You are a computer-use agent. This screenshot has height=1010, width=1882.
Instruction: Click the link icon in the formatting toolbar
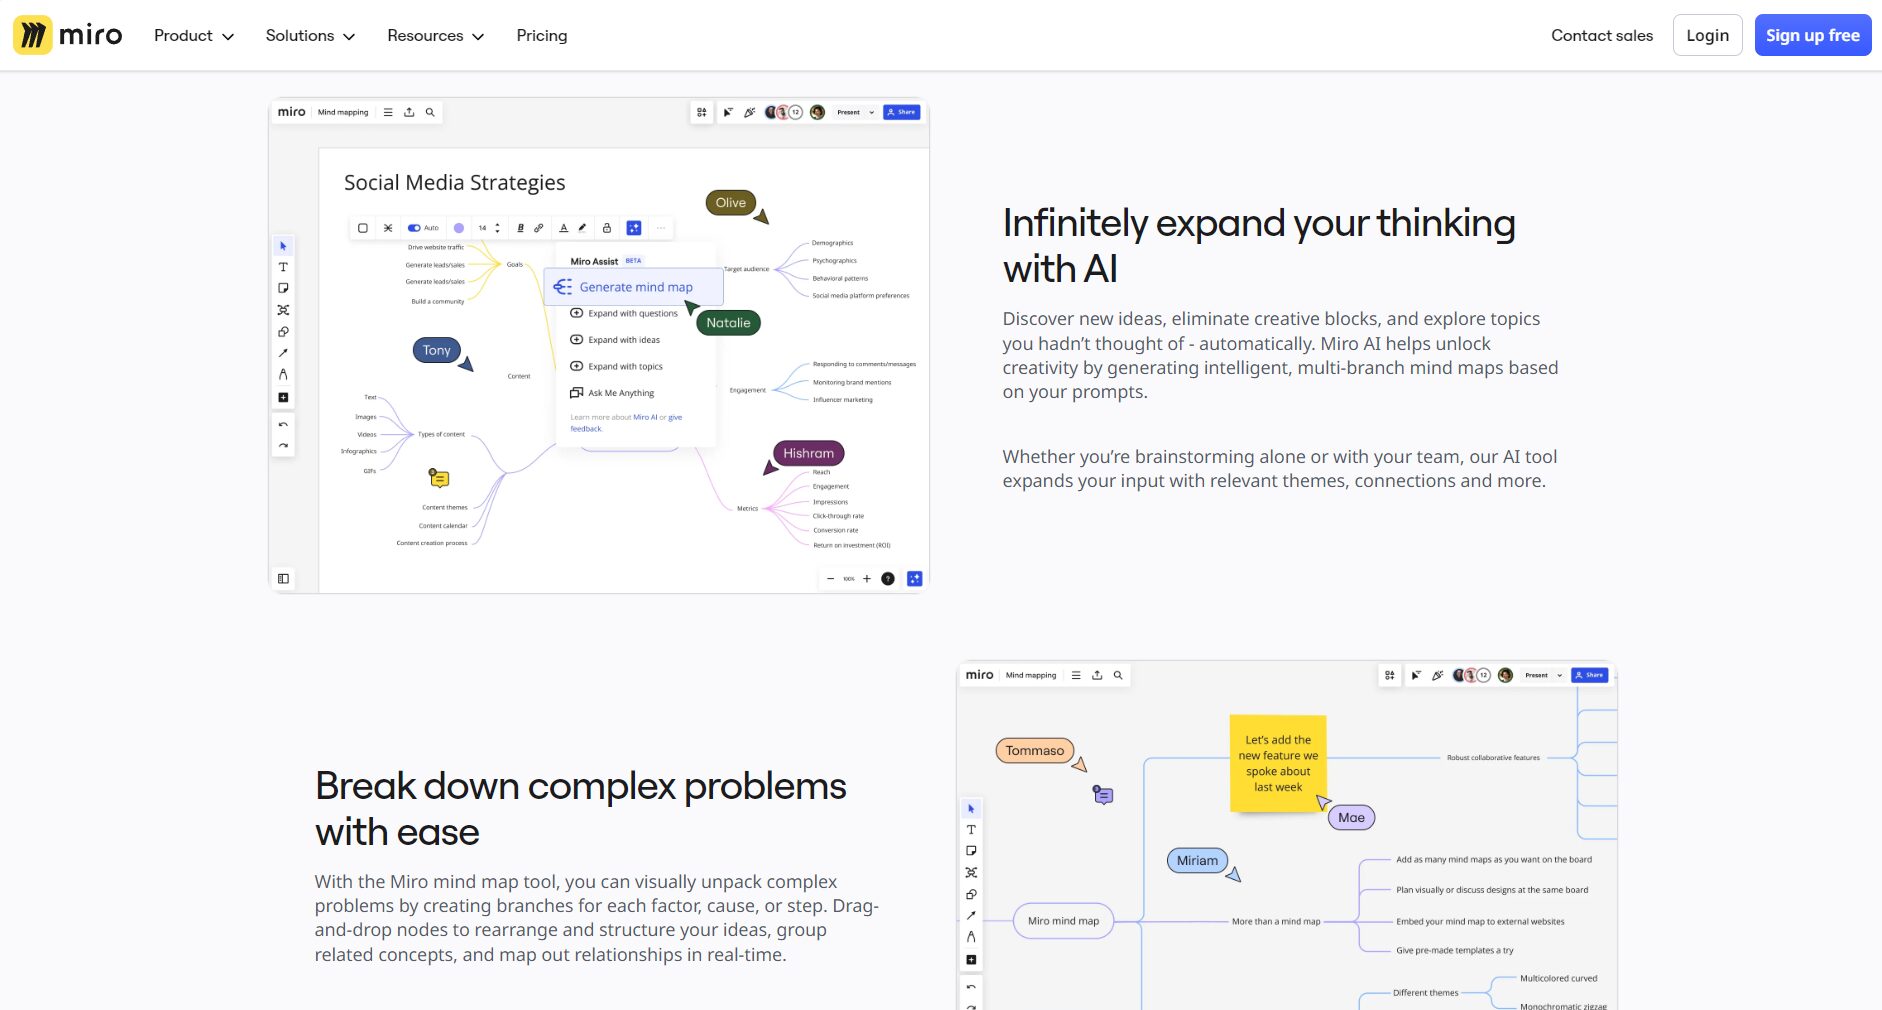(x=539, y=228)
